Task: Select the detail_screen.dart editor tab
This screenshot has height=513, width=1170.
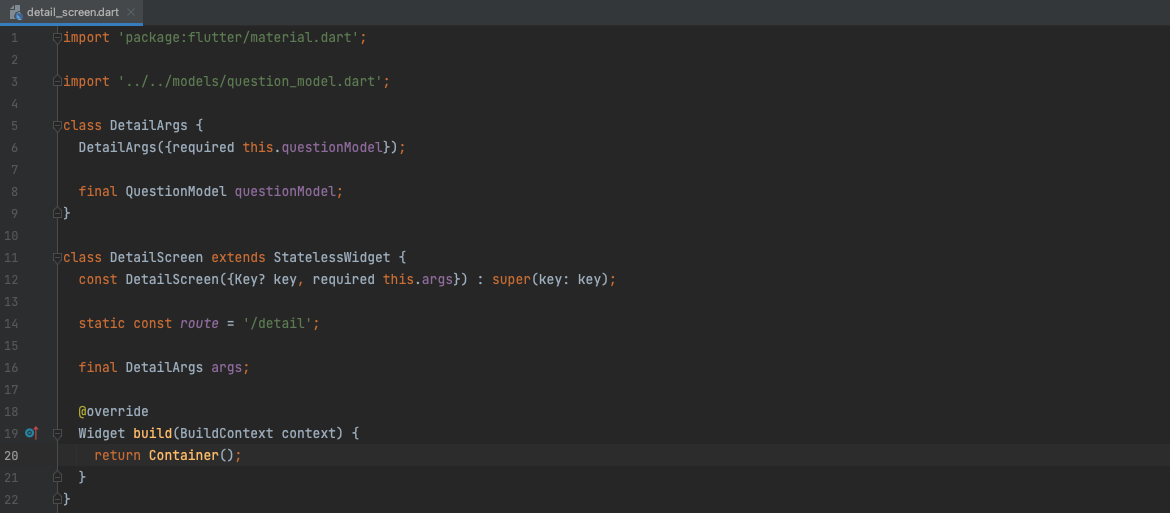Action: point(72,13)
